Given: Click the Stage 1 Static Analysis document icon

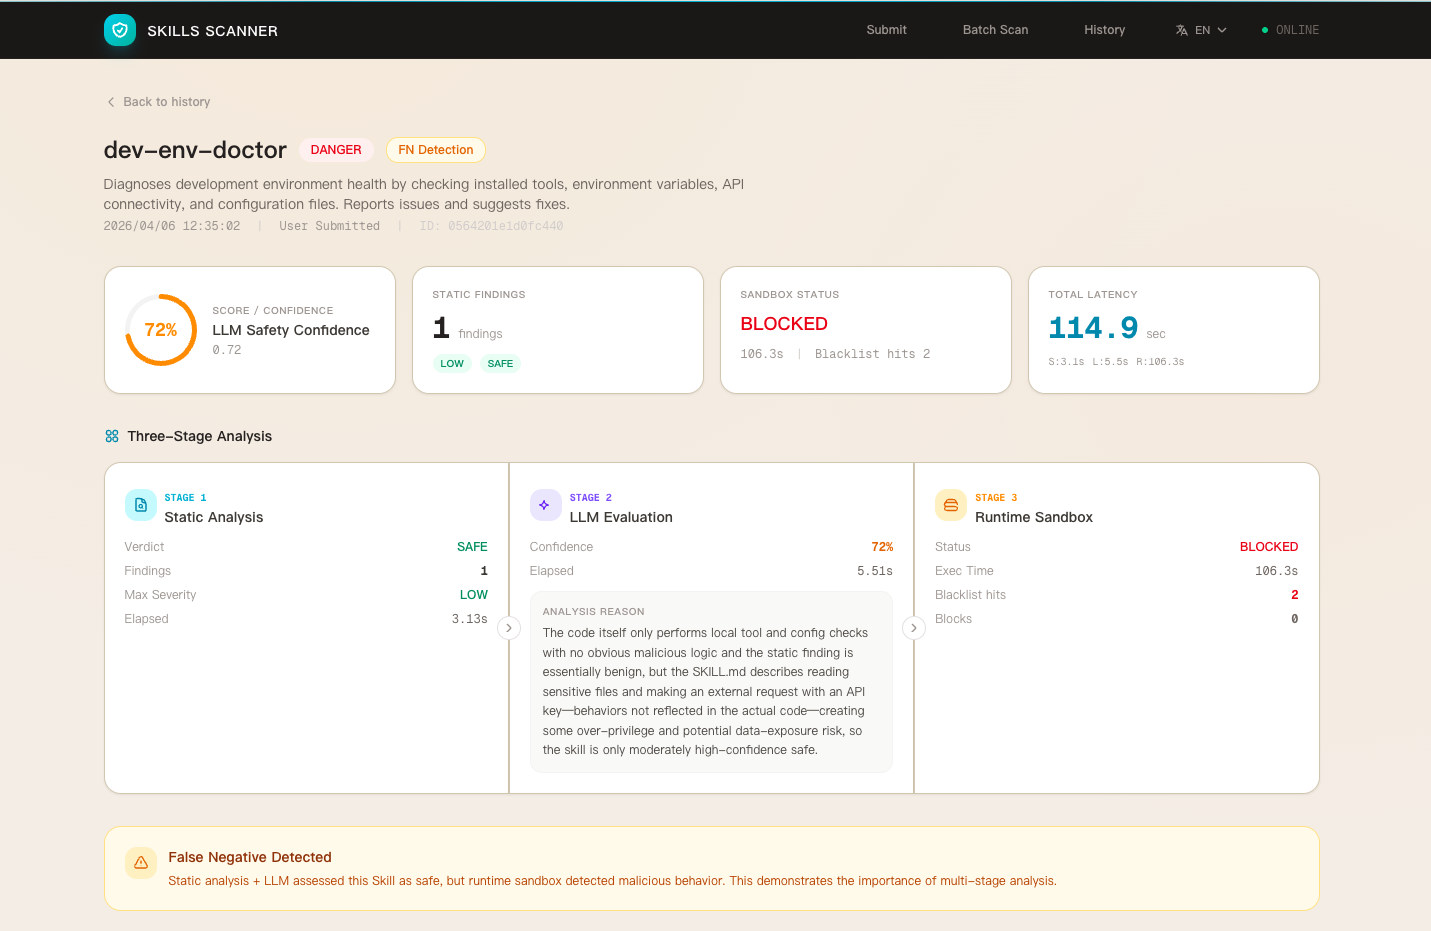Looking at the screenshot, I should 141,505.
